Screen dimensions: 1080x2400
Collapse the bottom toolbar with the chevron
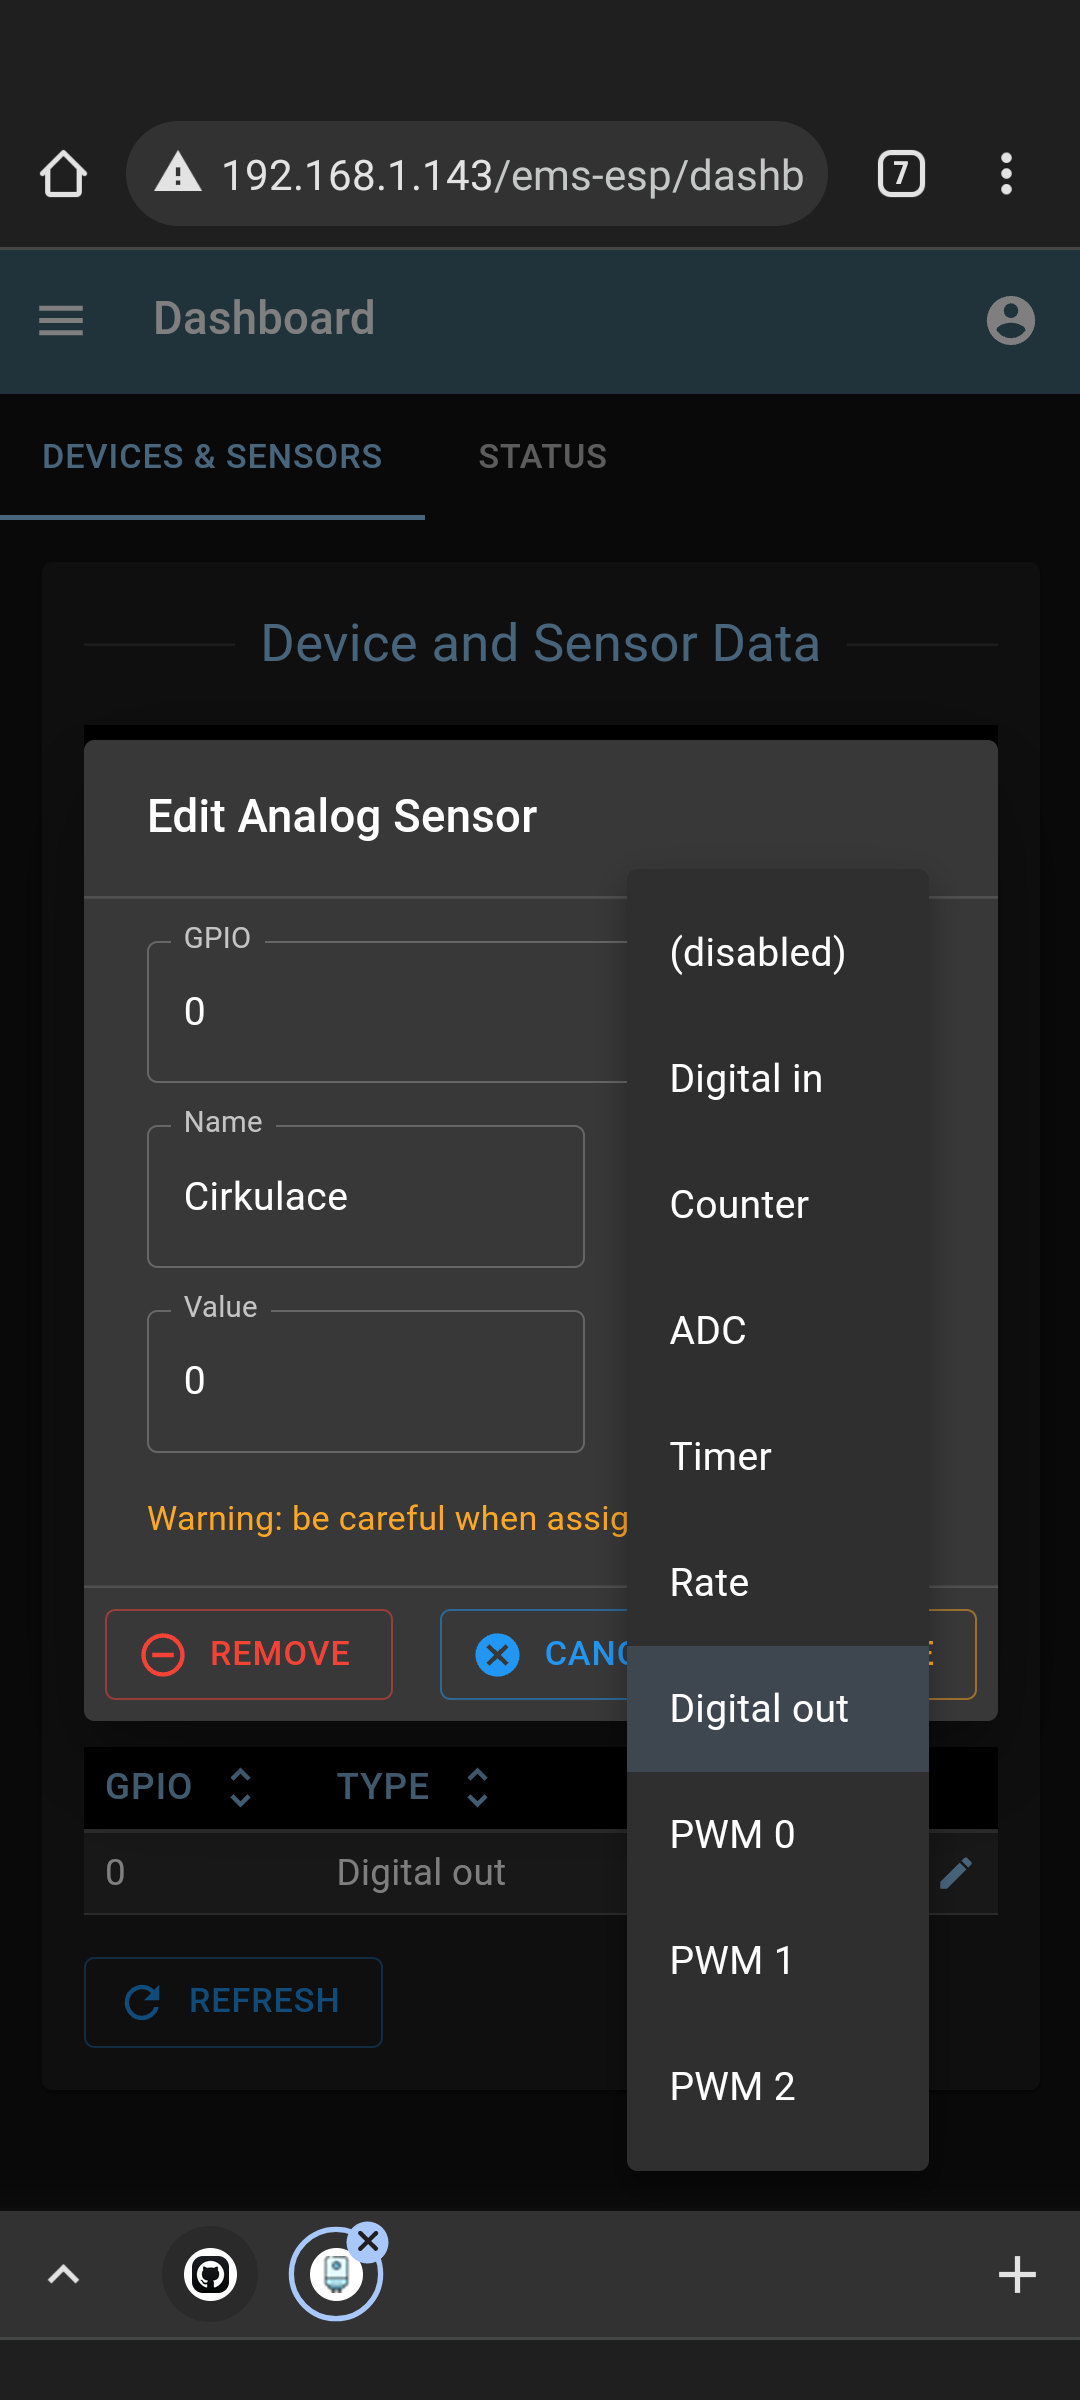[x=63, y=2273]
